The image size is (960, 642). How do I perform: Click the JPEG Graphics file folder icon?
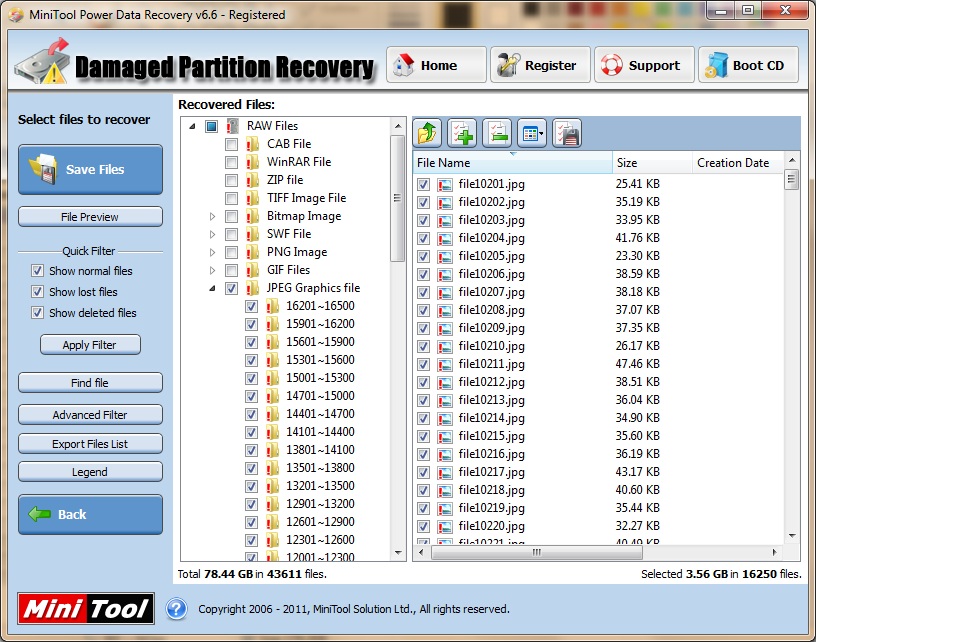tap(252, 288)
